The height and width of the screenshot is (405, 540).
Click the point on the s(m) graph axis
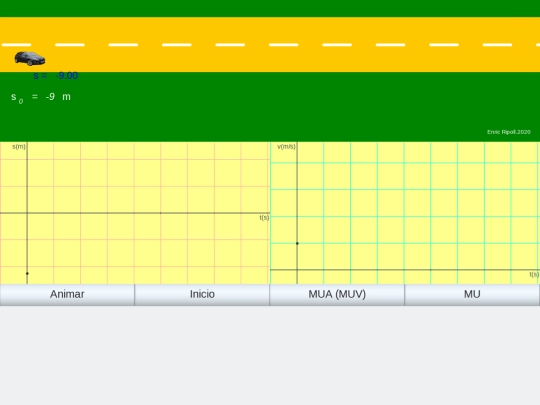point(27,273)
